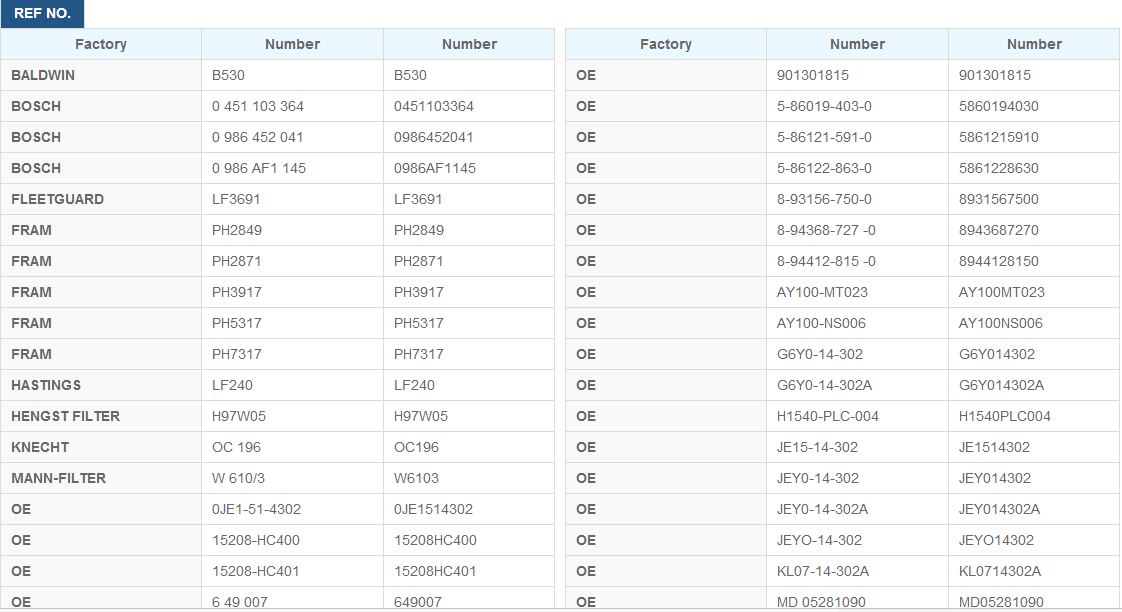Image resolution: width=1122 pixels, height=612 pixels.
Task: Select number G6Y014302A
Action: tap(1002, 385)
